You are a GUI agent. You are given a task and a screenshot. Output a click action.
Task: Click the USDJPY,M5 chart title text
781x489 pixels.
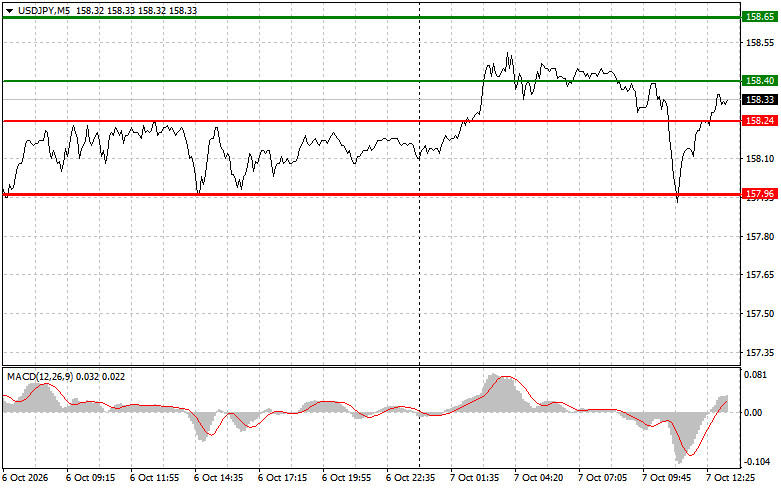pos(44,10)
